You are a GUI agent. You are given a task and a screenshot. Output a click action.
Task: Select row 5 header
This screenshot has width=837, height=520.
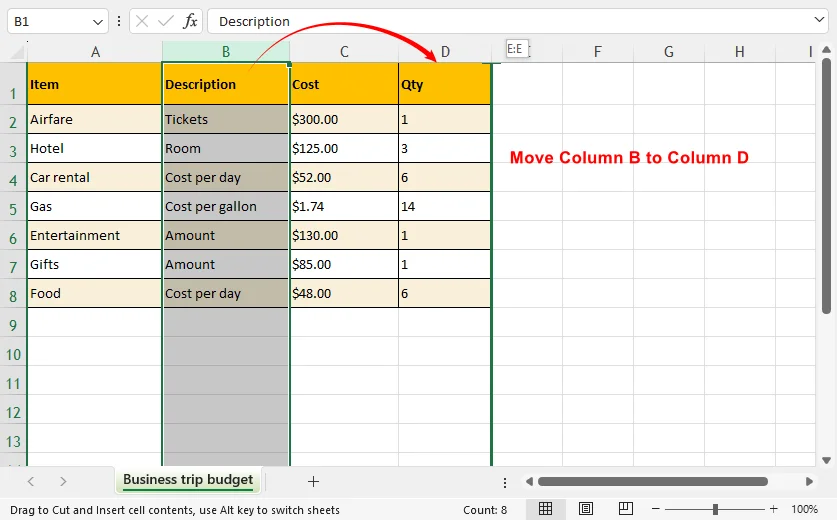click(13, 206)
